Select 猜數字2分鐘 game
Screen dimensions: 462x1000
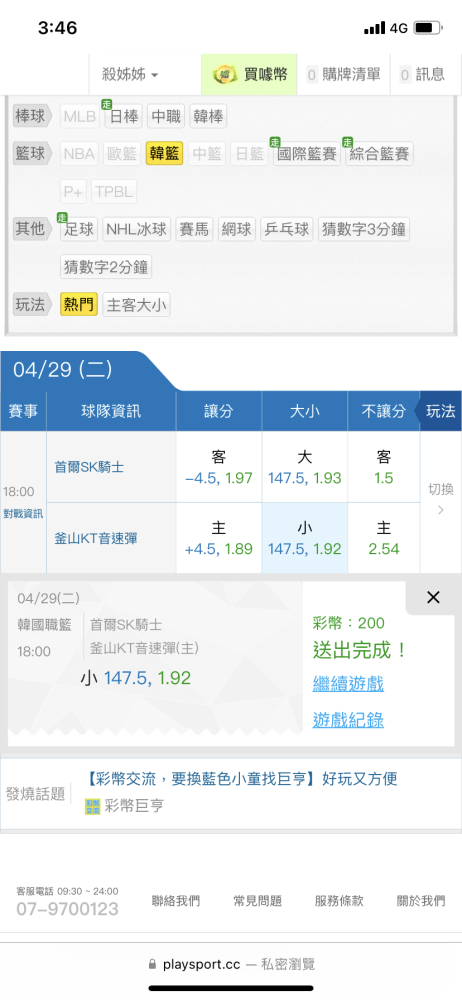(106, 266)
